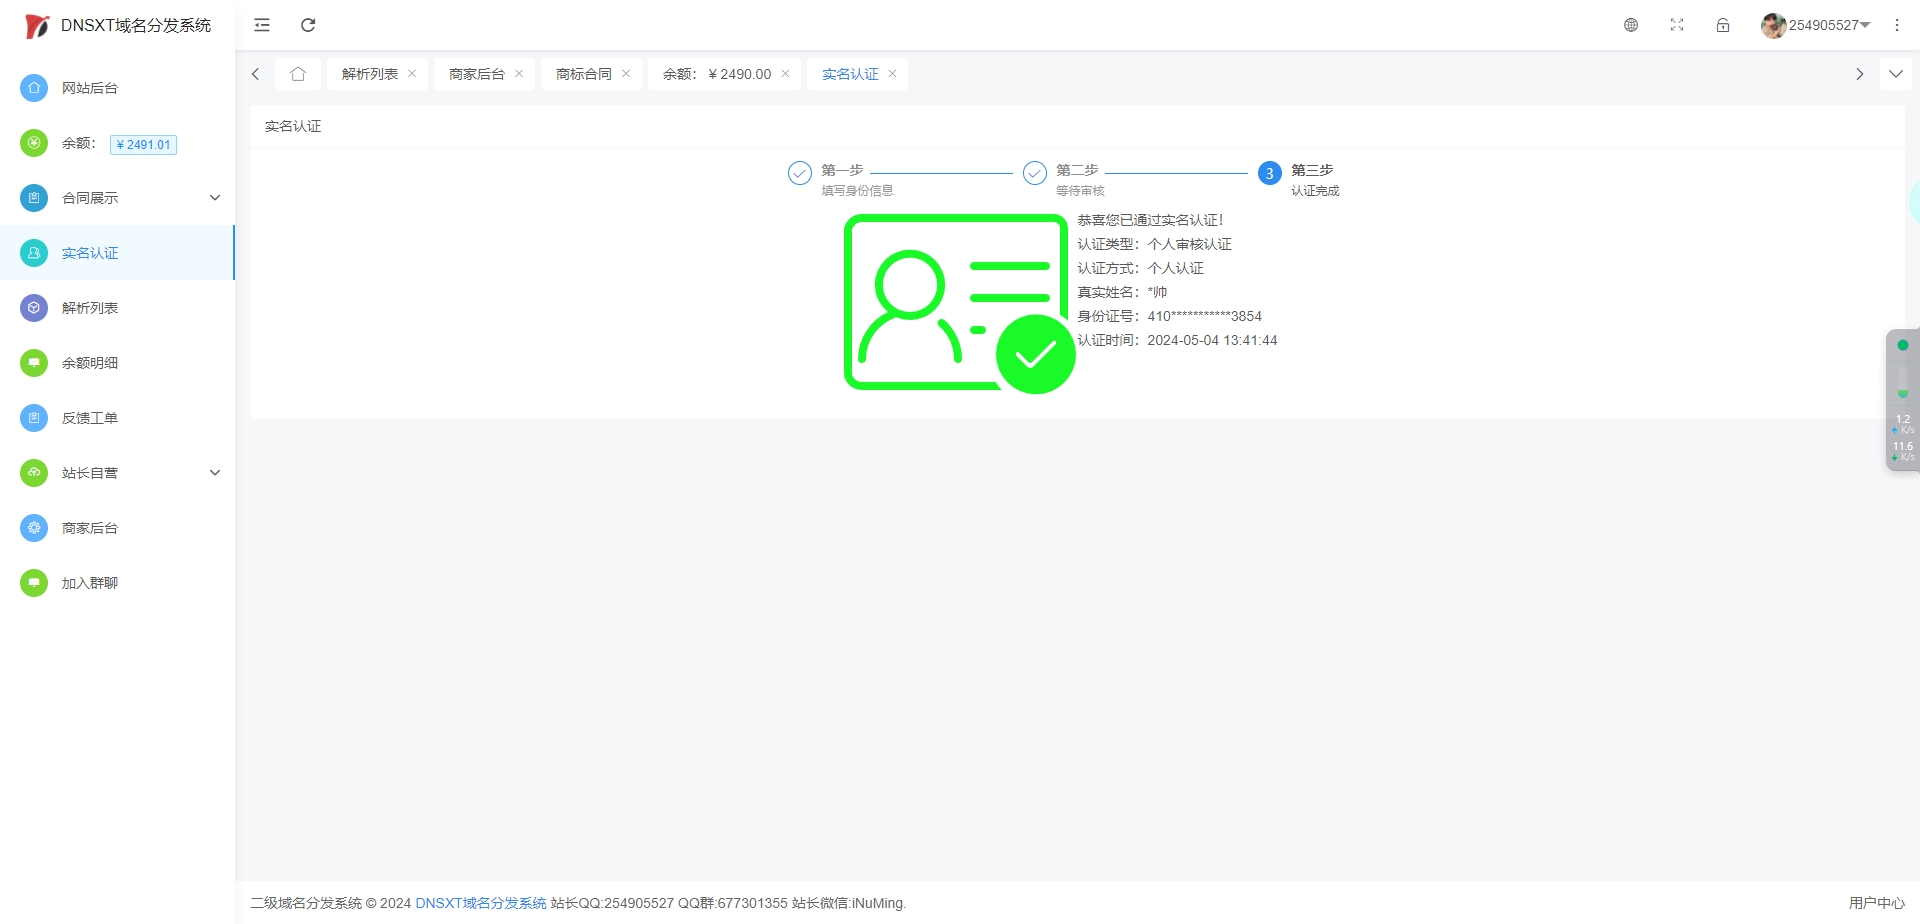Click the lock screen icon
Viewport: 1920px width, 924px height.
(1723, 25)
